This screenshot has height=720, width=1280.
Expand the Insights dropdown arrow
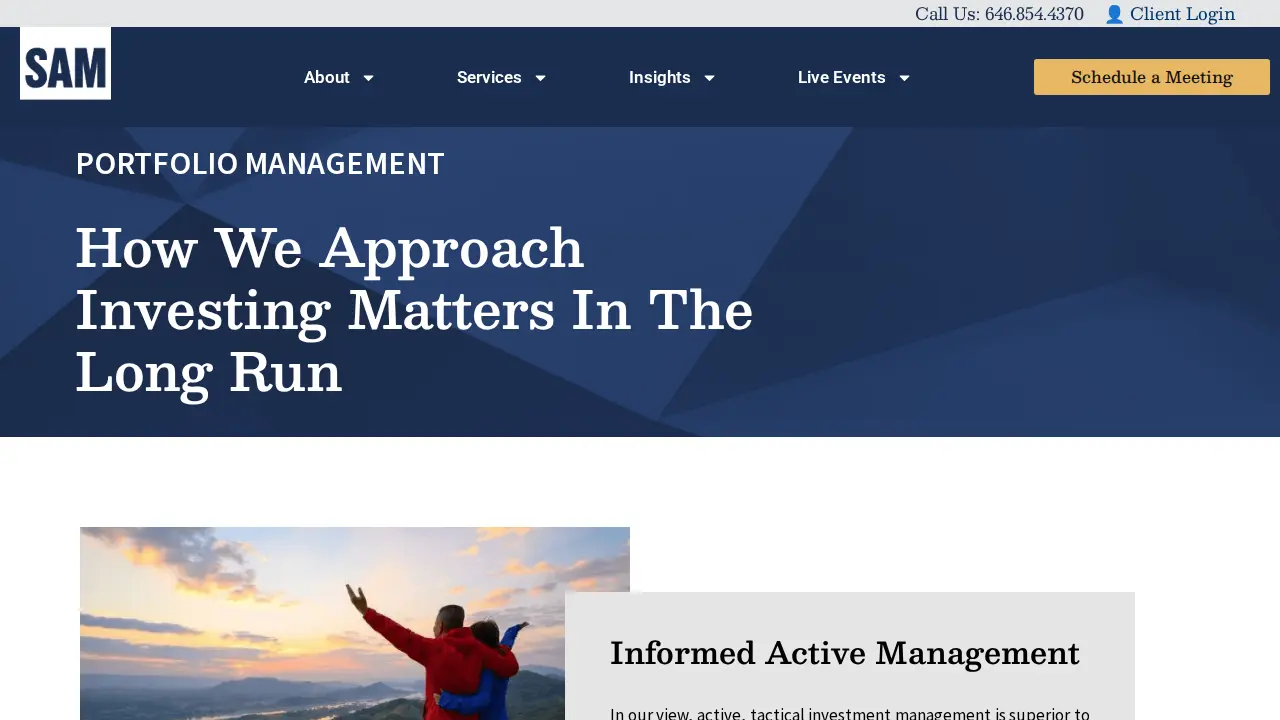pyautogui.click(x=709, y=78)
